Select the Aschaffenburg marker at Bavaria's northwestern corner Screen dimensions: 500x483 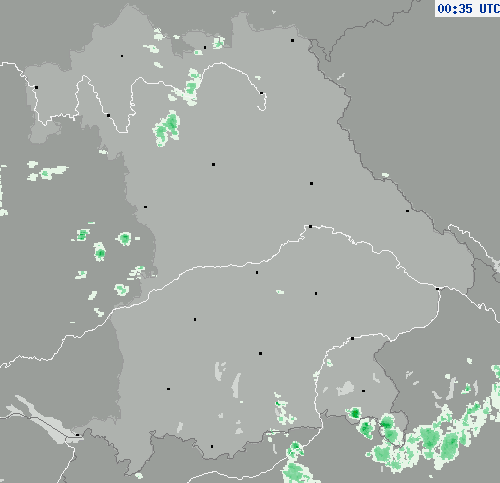[36, 87]
